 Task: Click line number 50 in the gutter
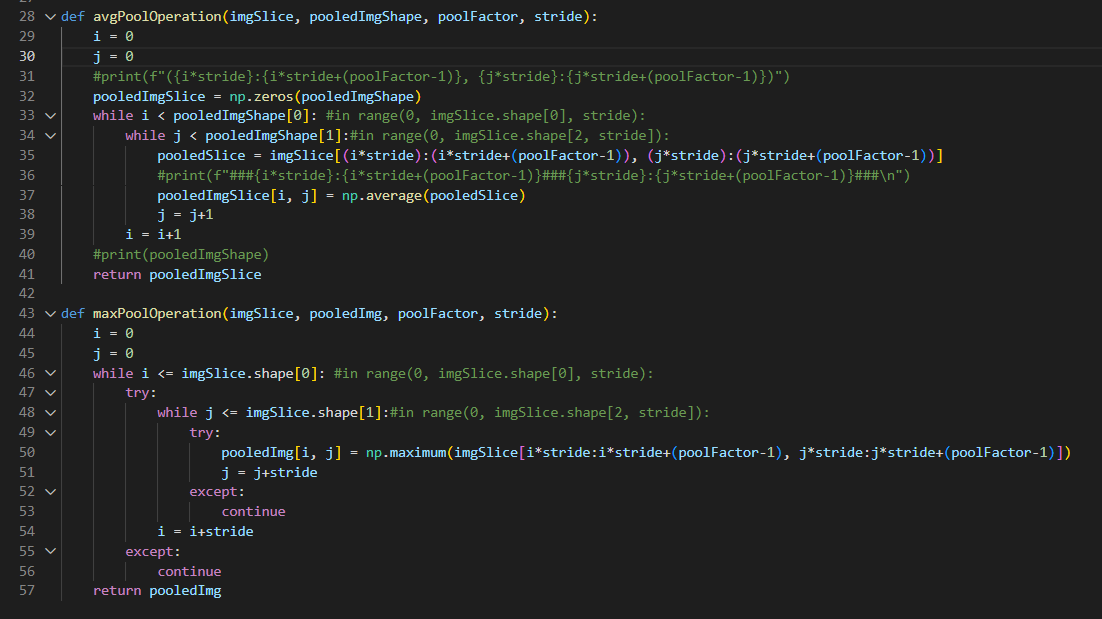27,452
